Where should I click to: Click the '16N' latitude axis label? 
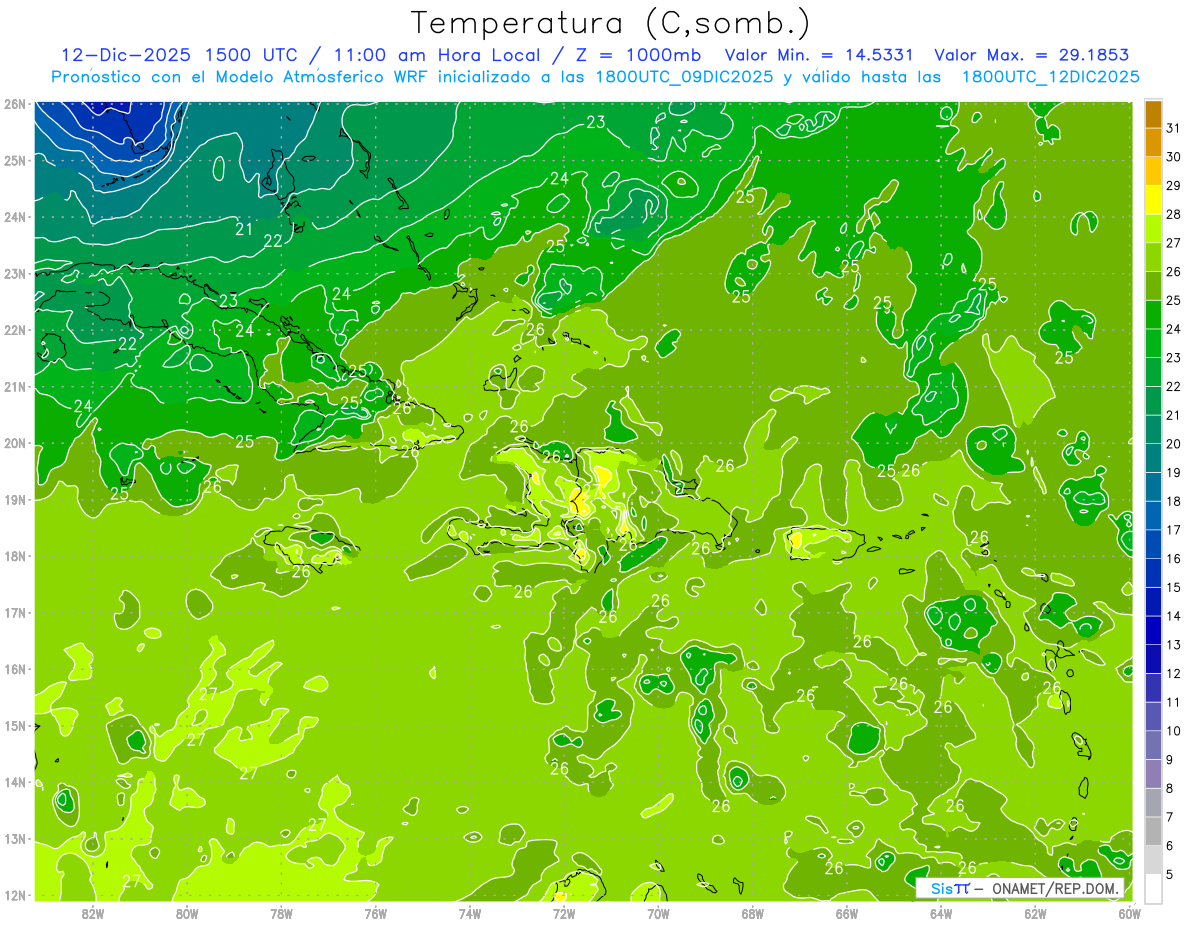15,669
